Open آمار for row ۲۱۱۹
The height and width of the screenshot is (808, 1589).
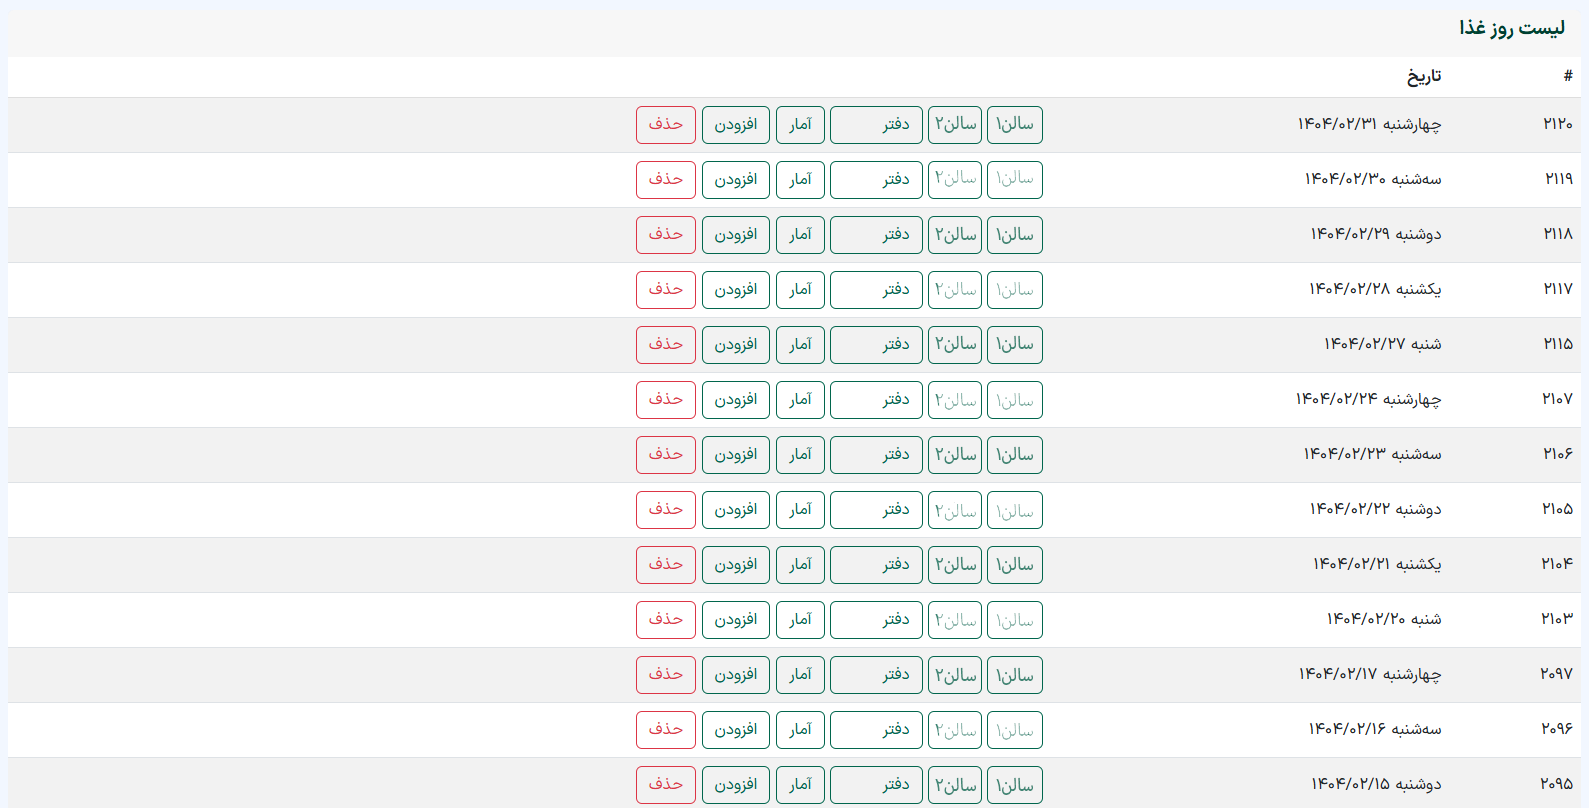(x=800, y=180)
